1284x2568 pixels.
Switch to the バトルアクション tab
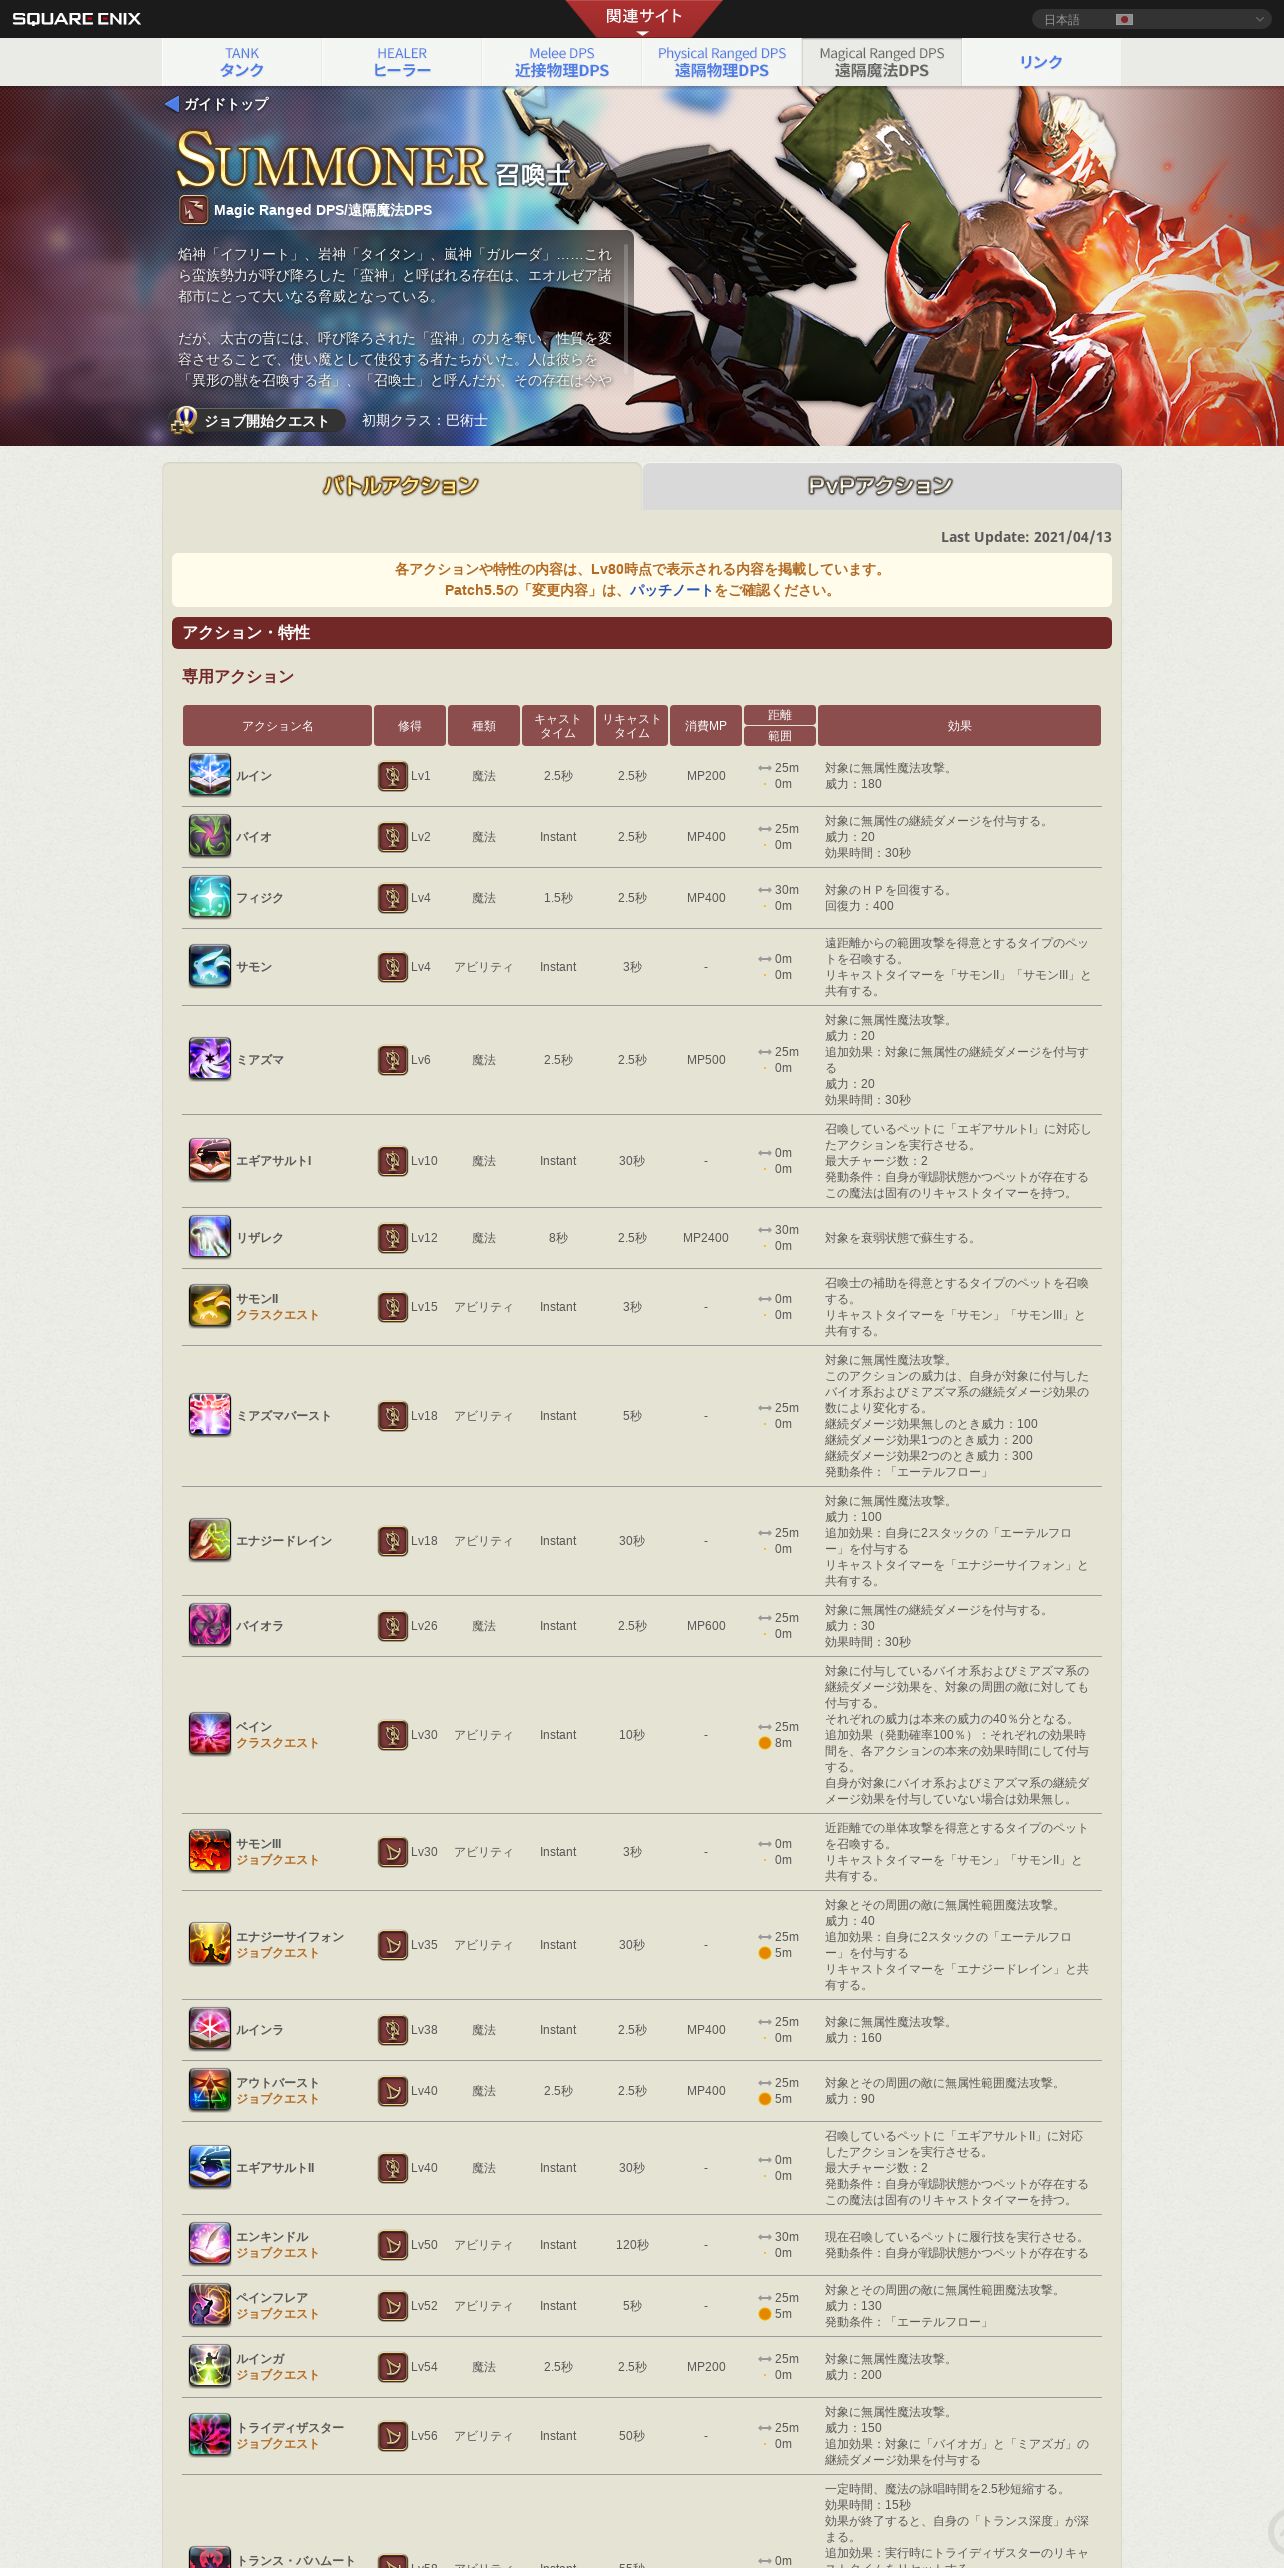point(401,486)
